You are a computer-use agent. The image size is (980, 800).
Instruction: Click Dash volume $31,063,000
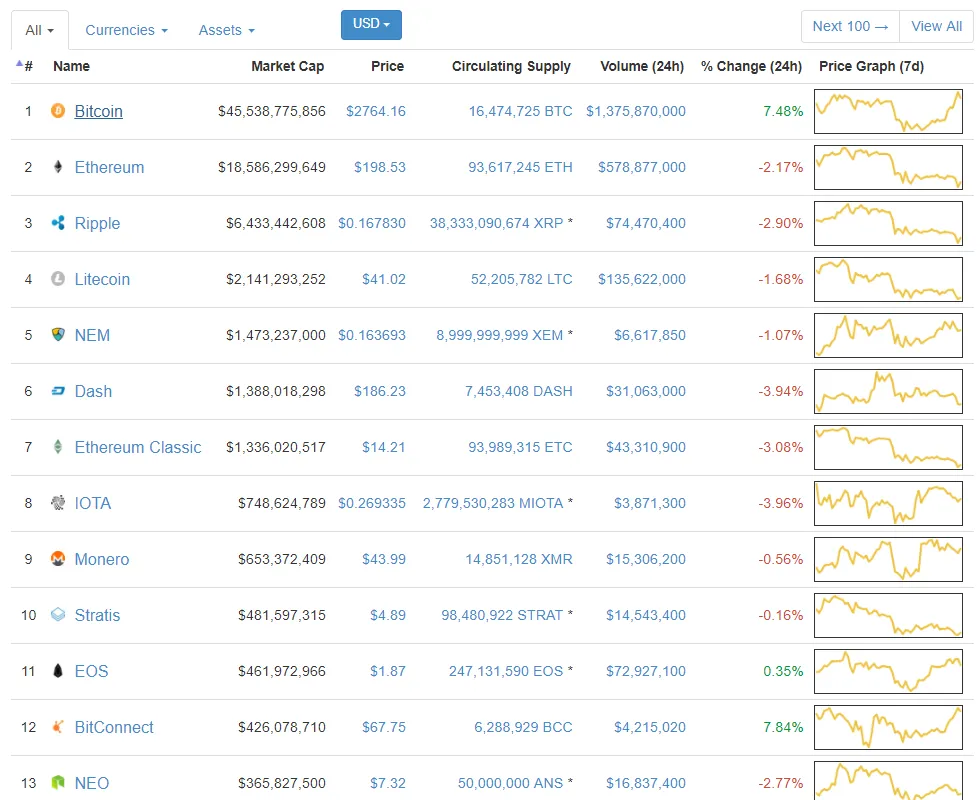coord(646,391)
